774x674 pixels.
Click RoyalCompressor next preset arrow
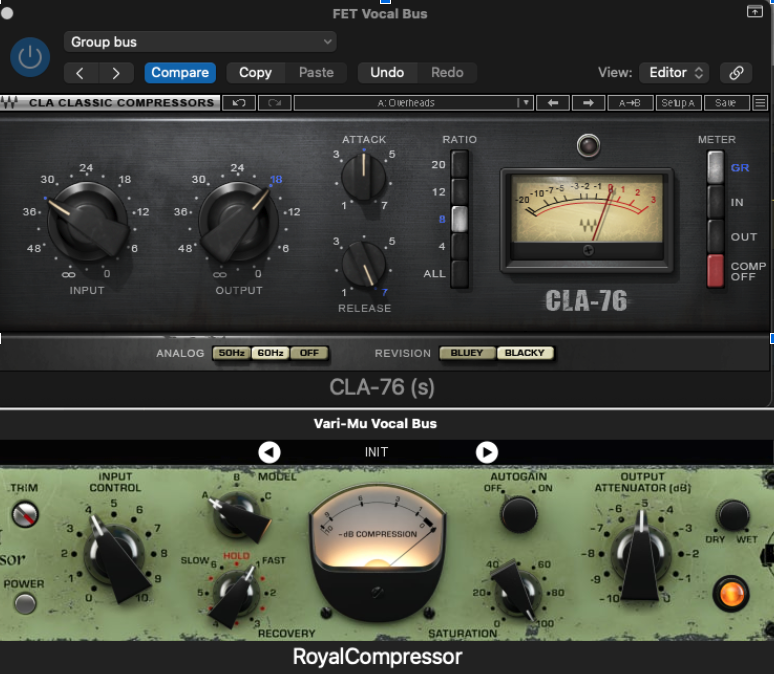(x=487, y=452)
